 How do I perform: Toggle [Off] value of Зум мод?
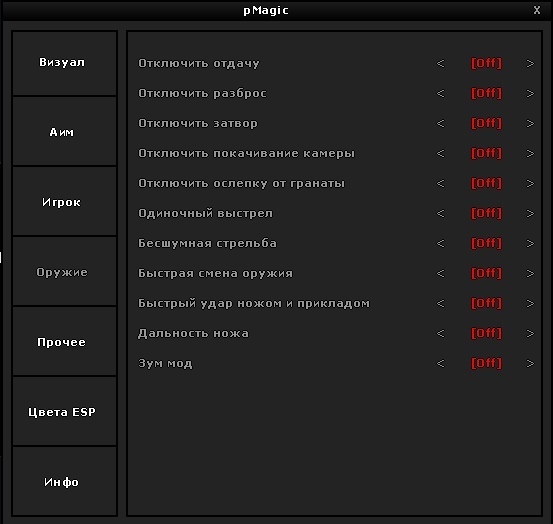click(x=486, y=363)
